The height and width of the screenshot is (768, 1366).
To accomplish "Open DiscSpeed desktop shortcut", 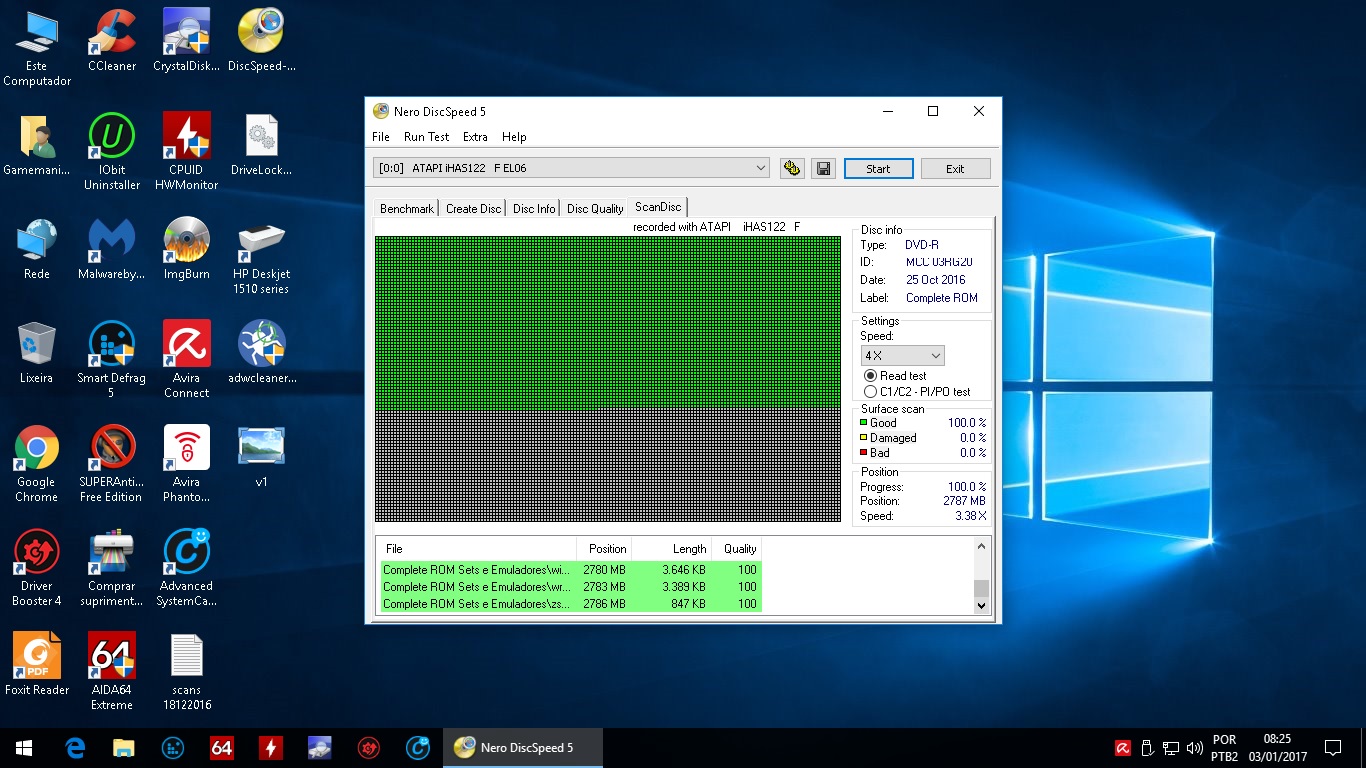I will click(x=261, y=41).
